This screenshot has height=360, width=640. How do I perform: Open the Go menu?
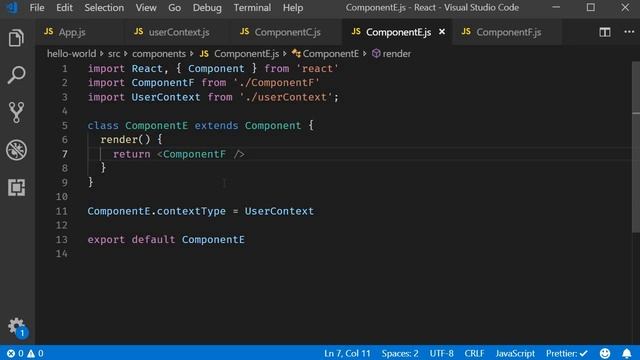(174, 8)
